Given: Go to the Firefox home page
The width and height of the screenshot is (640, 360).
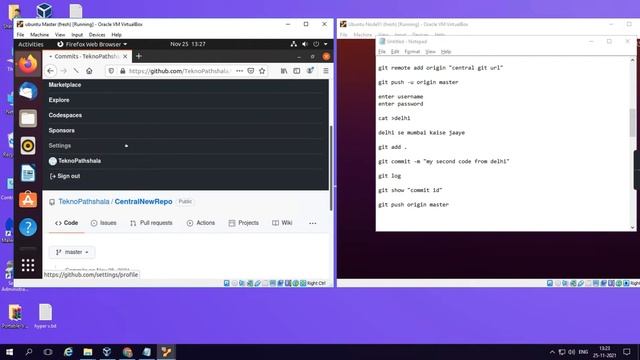Looking at the screenshot, I should [x=89, y=71].
